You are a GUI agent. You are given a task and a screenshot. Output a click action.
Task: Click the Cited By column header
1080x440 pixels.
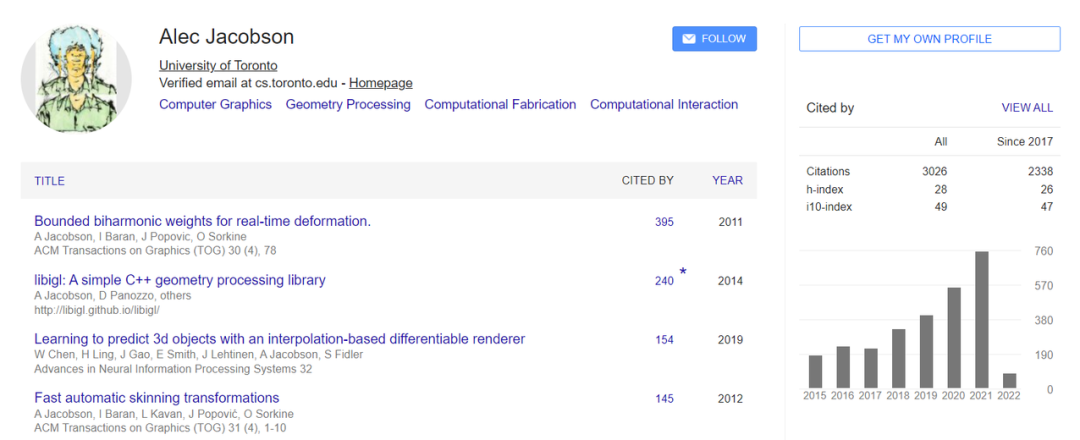pyautogui.click(x=647, y=181)
